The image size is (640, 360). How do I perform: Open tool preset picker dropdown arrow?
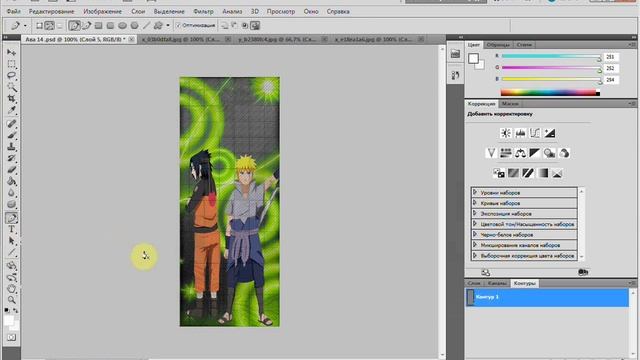tap(25, 26)
